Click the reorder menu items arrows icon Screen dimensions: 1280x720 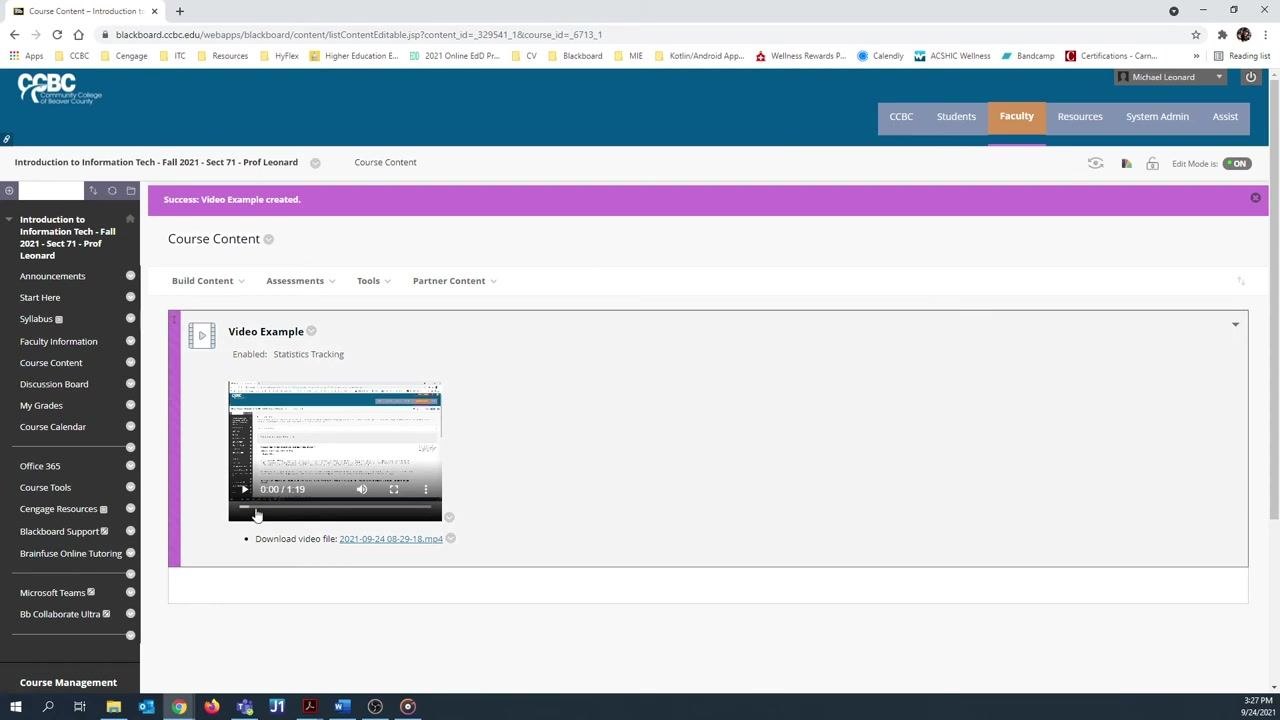(93, 190)
